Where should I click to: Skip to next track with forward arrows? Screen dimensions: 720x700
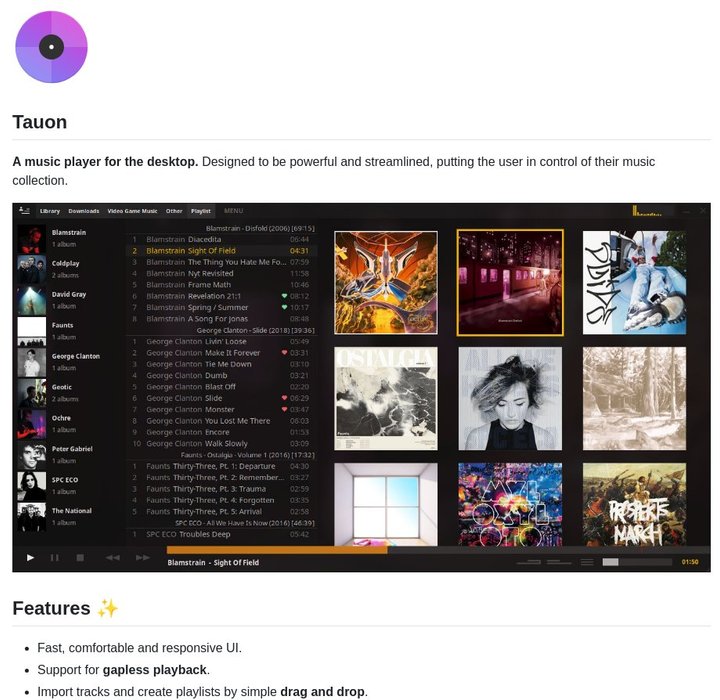[x=143, y=558]
